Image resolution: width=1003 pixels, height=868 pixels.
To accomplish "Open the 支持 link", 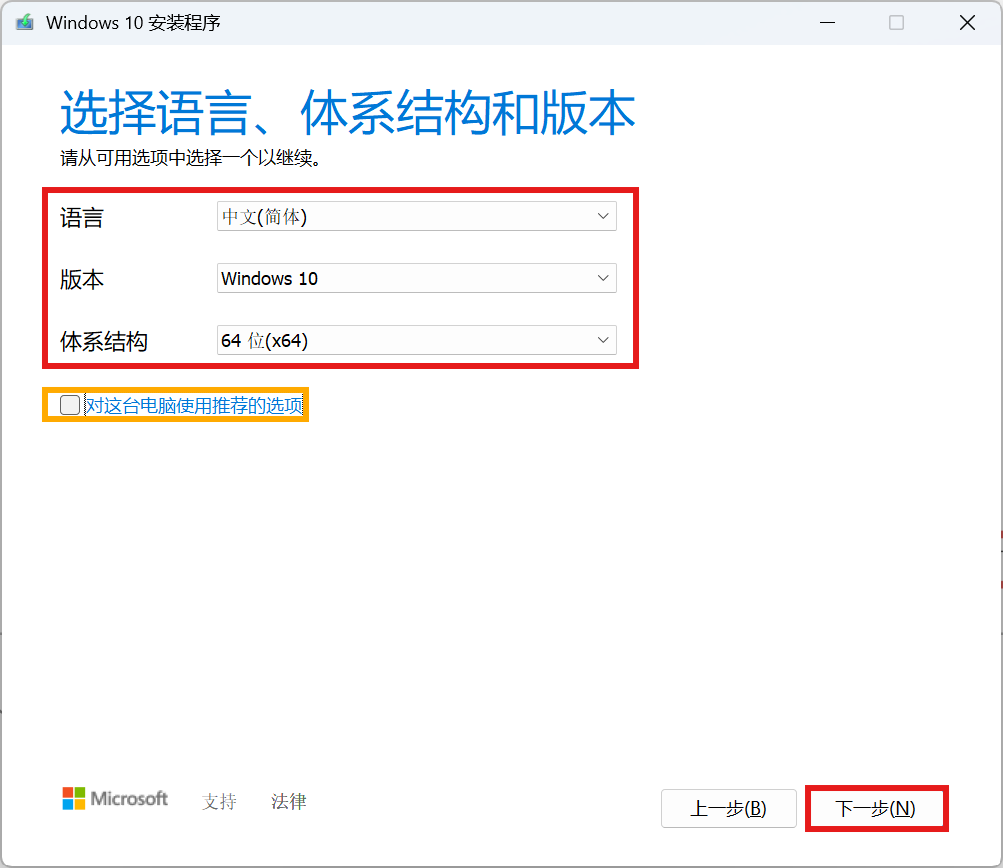I will pos(219,801).
